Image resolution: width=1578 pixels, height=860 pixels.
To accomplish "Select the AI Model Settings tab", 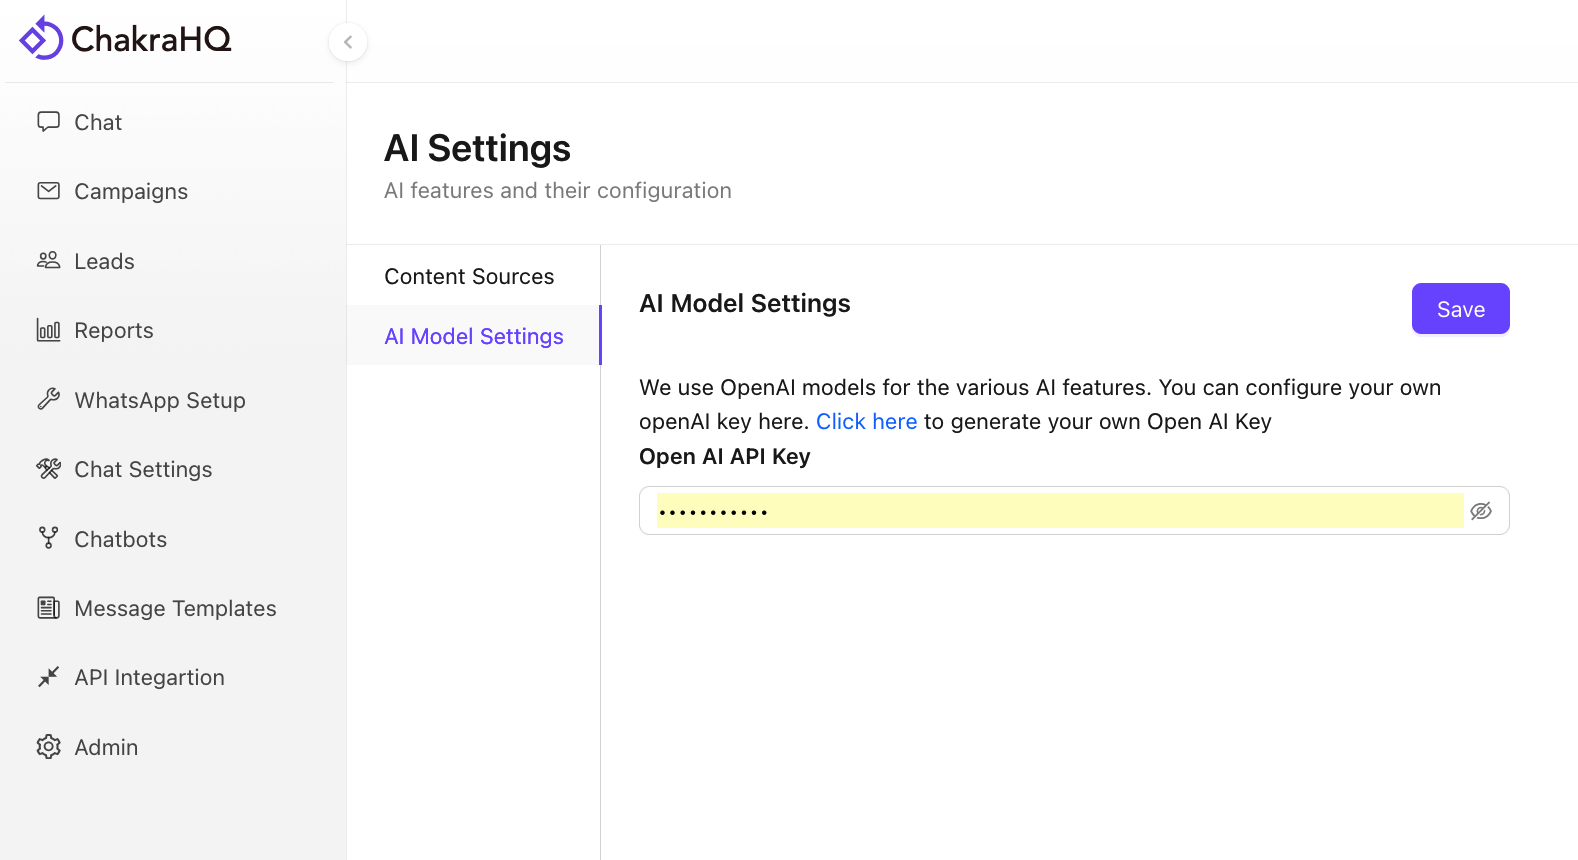I will click(x=474, y=337).
